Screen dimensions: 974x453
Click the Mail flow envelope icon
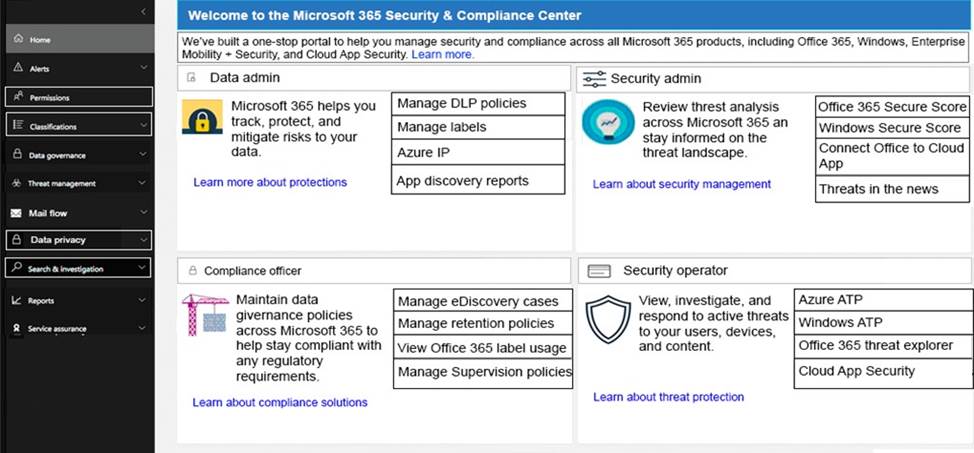(x=17, y=213)
